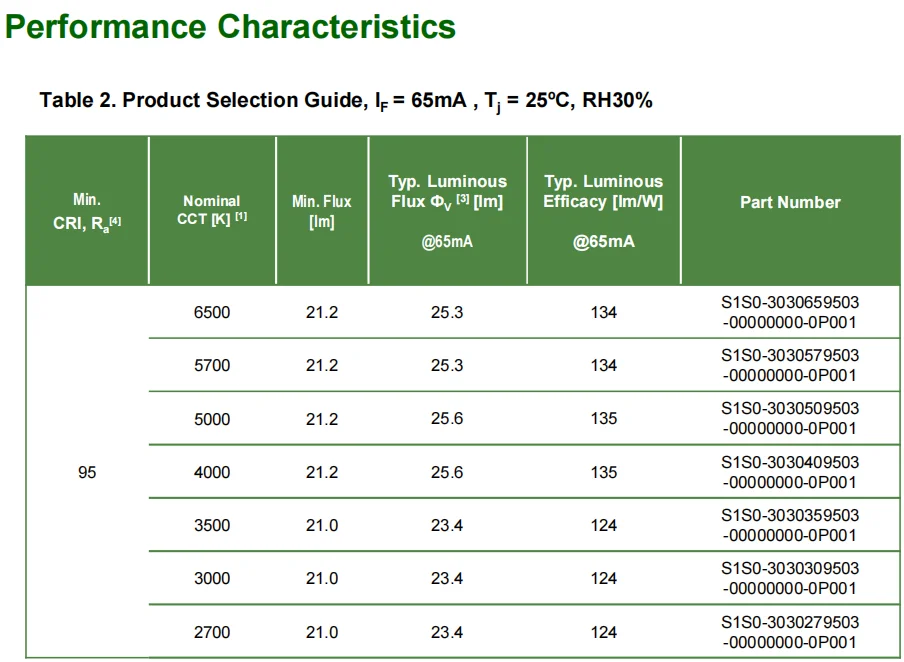Click the Nominal CCT column header

pyautogui.click(x=212, y=210)
